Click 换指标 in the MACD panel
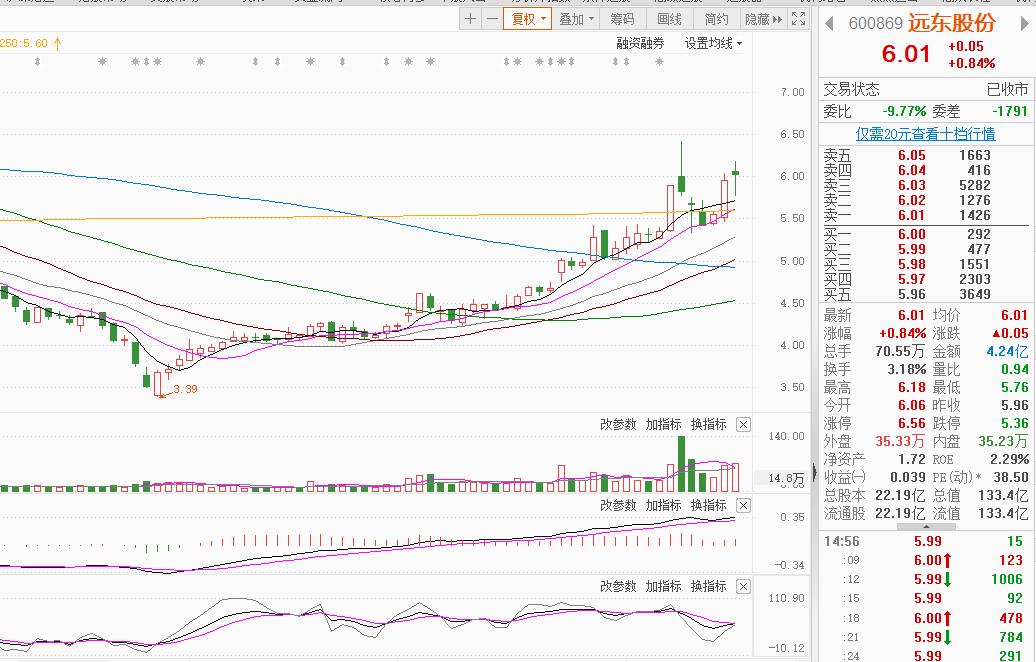 (708, 505)
